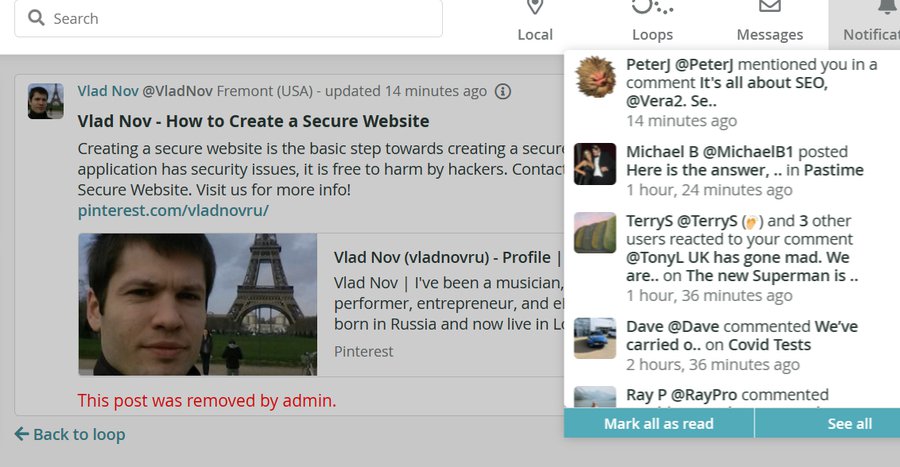
Task: Open the Messages envelope icon
Action: tap(770, 6)
